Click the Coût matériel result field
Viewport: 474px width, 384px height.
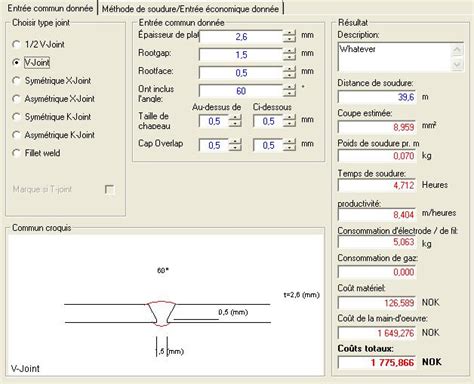pyautogui.click(x=377, y=303)
